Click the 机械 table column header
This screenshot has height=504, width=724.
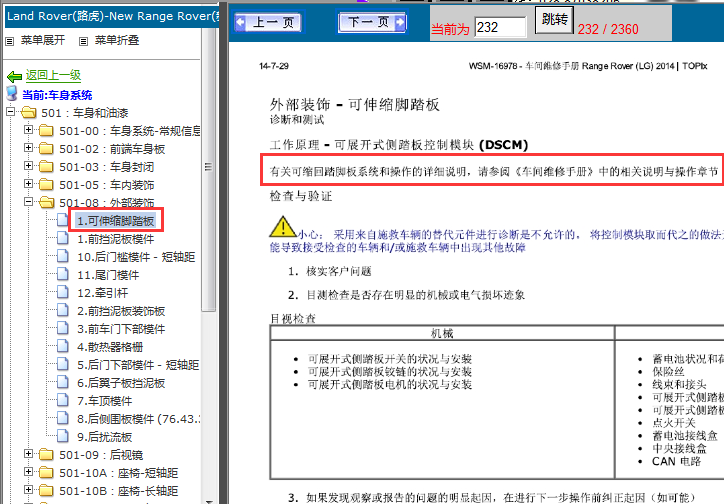coord(442,333)
